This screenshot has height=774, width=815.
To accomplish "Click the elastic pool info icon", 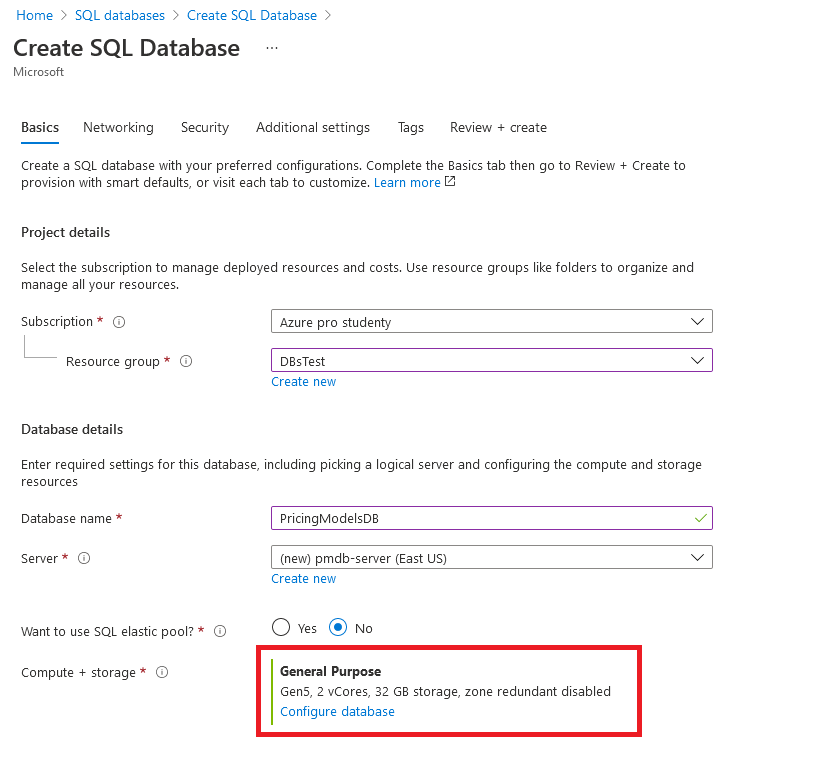I will pos(220,631).
